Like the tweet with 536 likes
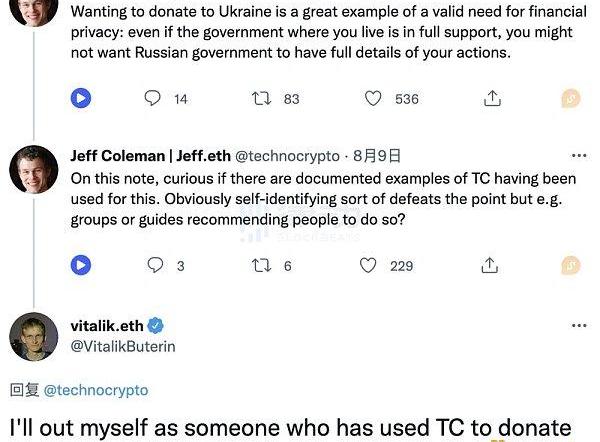The image size is (600, 442). coord(373,98)
